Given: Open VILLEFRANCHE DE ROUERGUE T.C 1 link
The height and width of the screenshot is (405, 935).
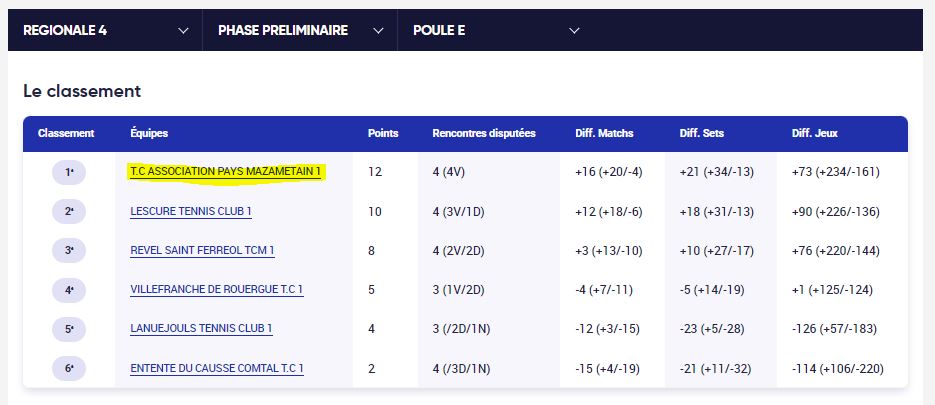Looking at the screenshot, I should point(216,290).
